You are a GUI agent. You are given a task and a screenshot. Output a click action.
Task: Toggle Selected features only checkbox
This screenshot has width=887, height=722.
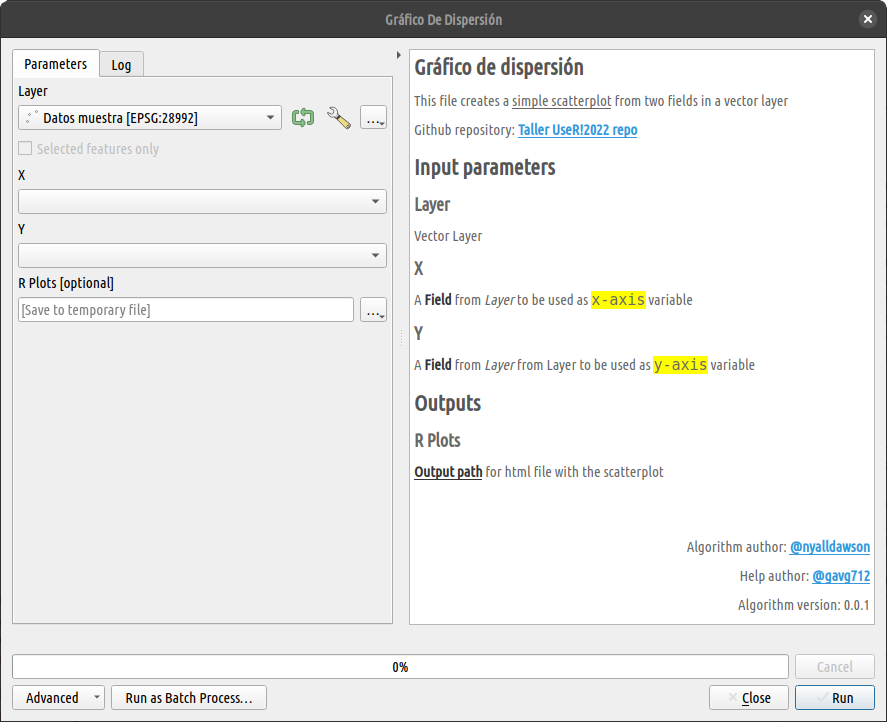coord(25,149)
